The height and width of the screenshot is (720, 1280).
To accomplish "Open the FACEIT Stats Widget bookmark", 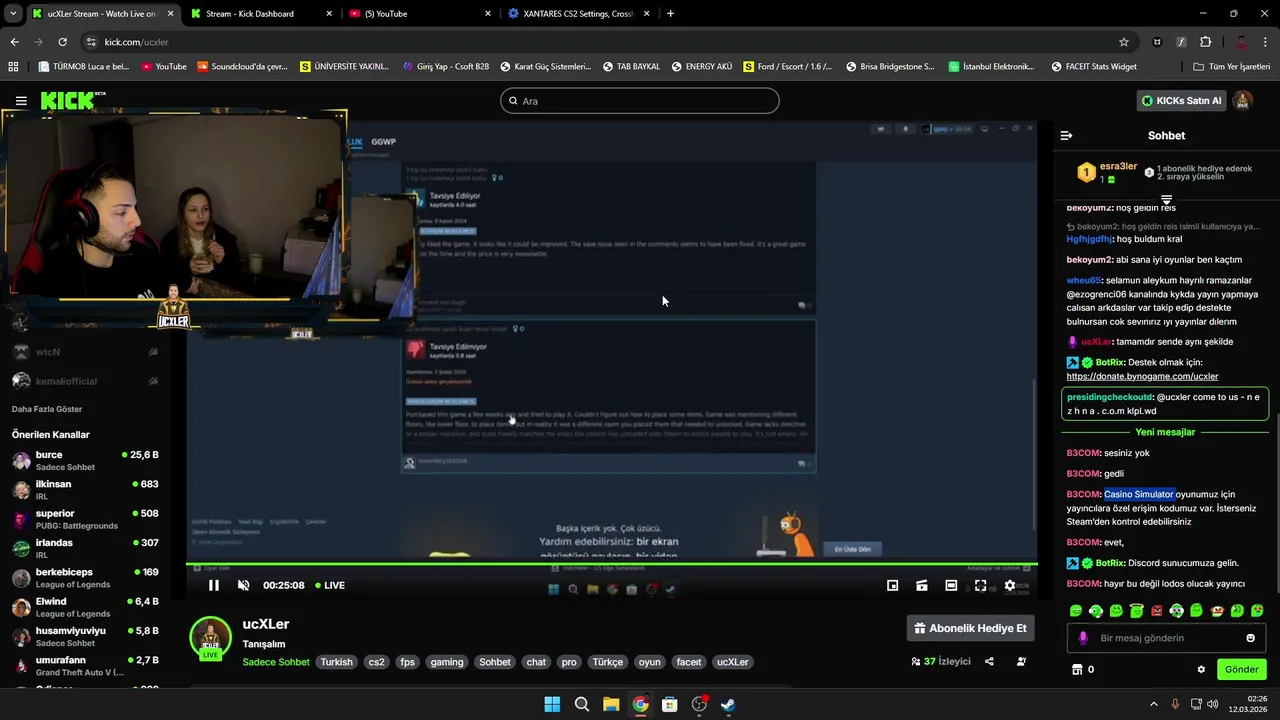I will (1093, 66).
